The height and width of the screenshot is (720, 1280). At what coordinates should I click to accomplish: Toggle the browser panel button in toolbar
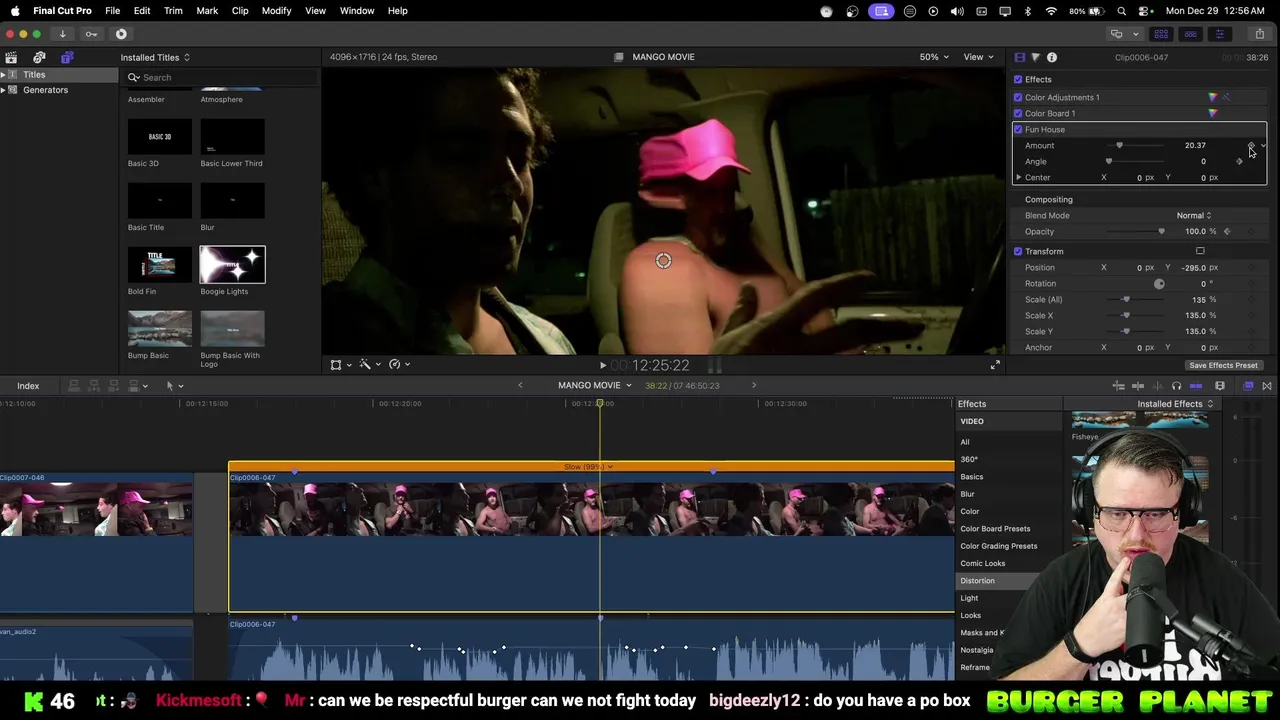coord(1161,34)
